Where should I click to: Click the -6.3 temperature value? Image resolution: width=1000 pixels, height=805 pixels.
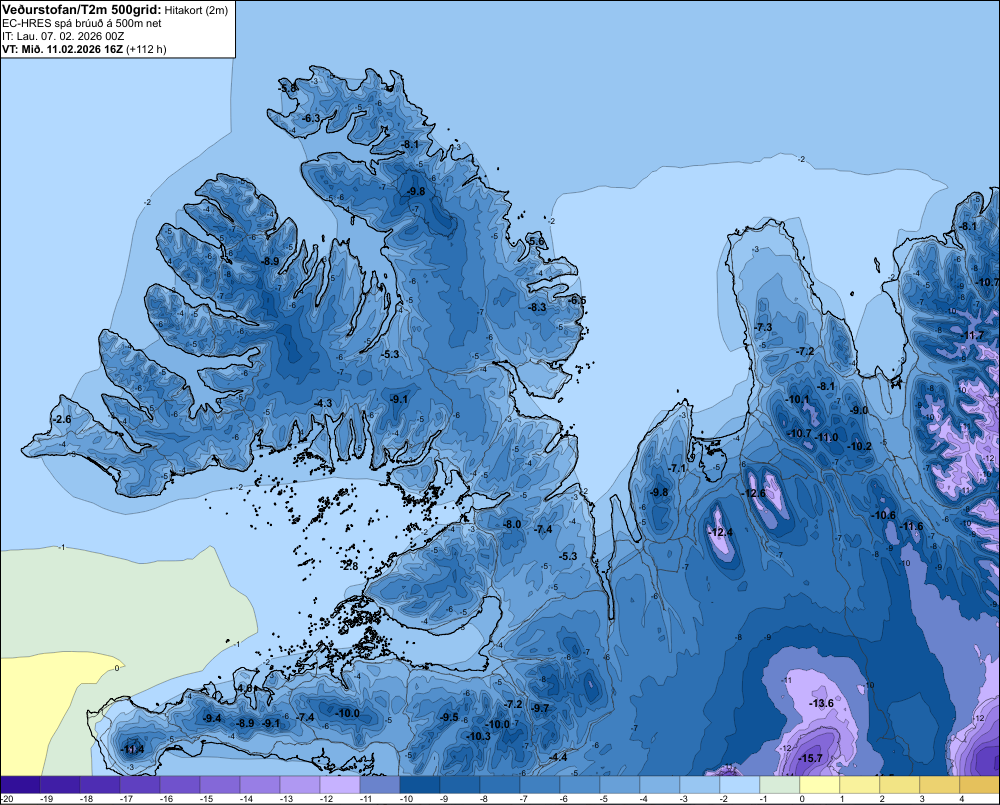311,118
